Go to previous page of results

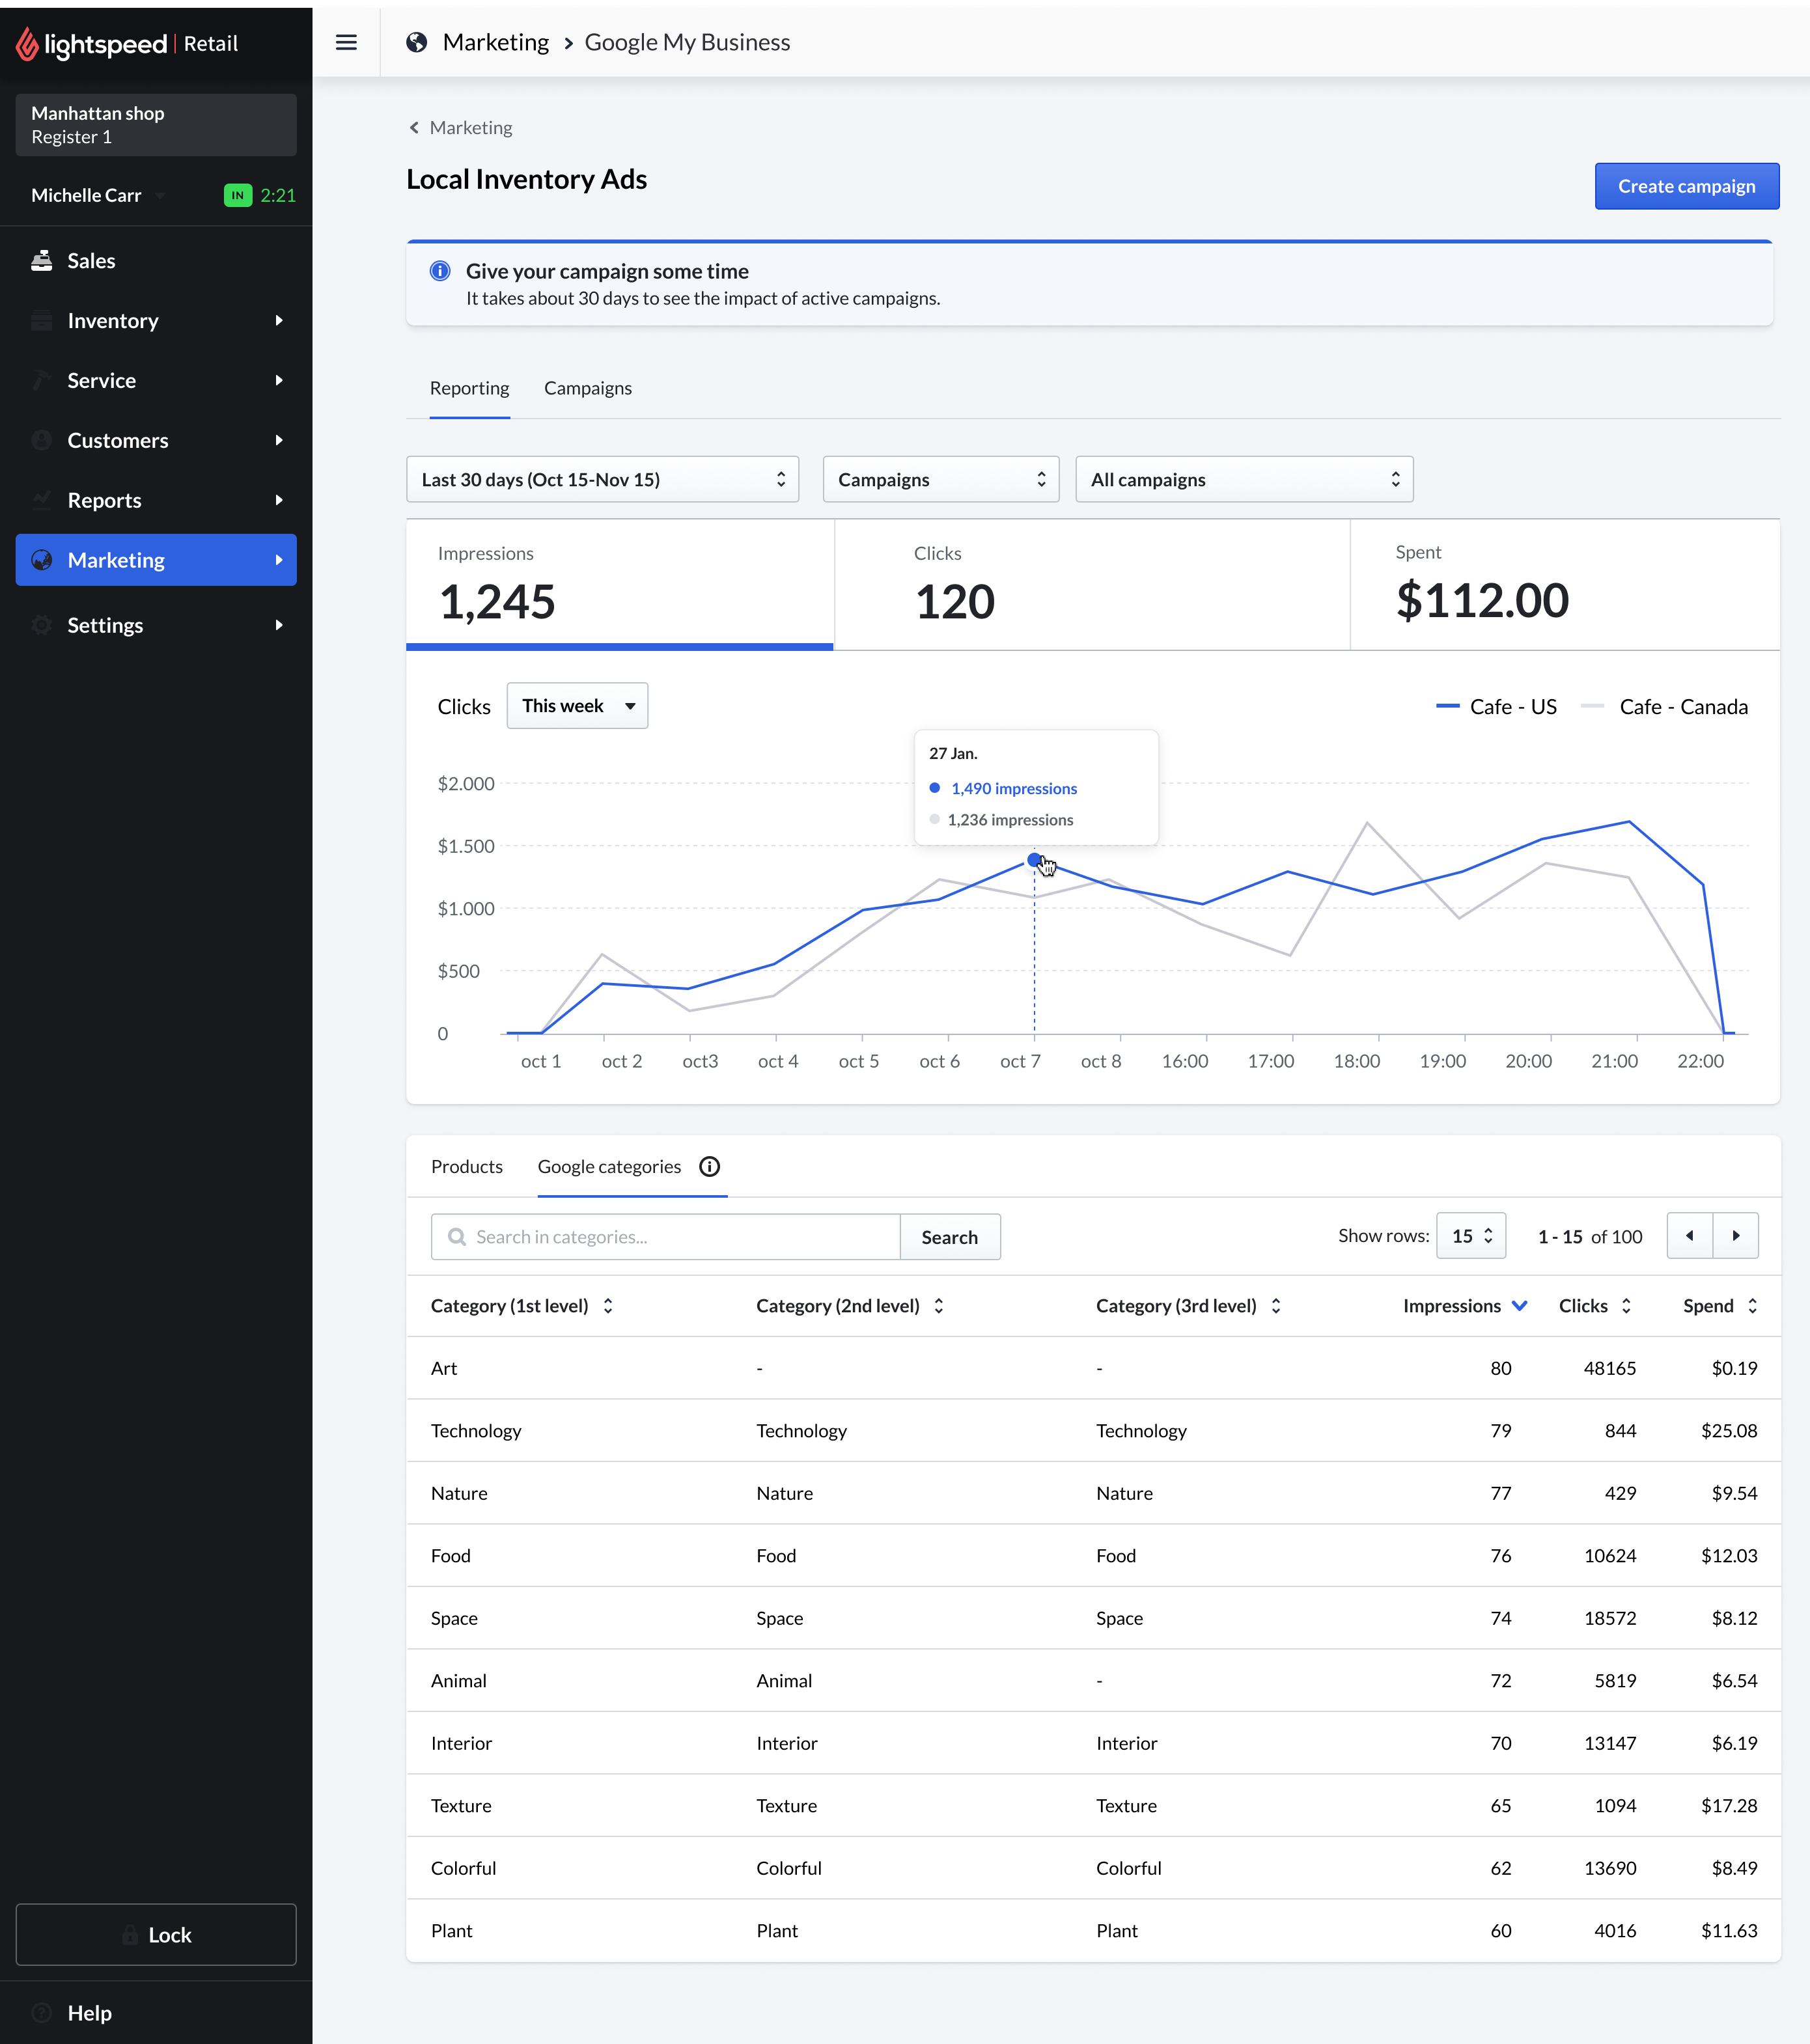1690,1236
